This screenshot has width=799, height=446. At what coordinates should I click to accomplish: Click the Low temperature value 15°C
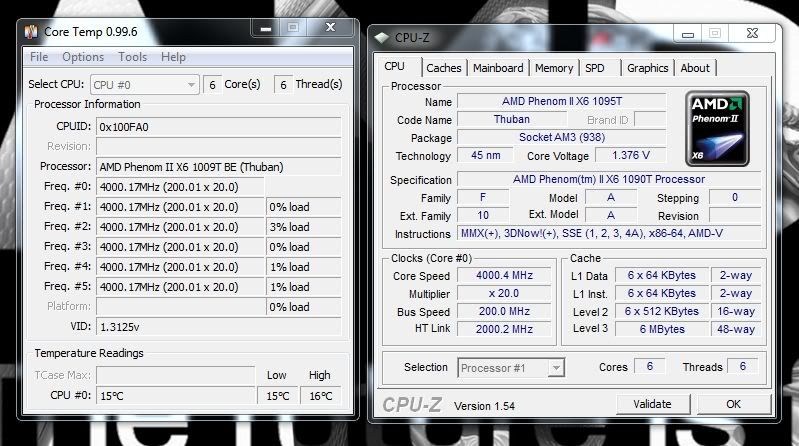[278, 396]
